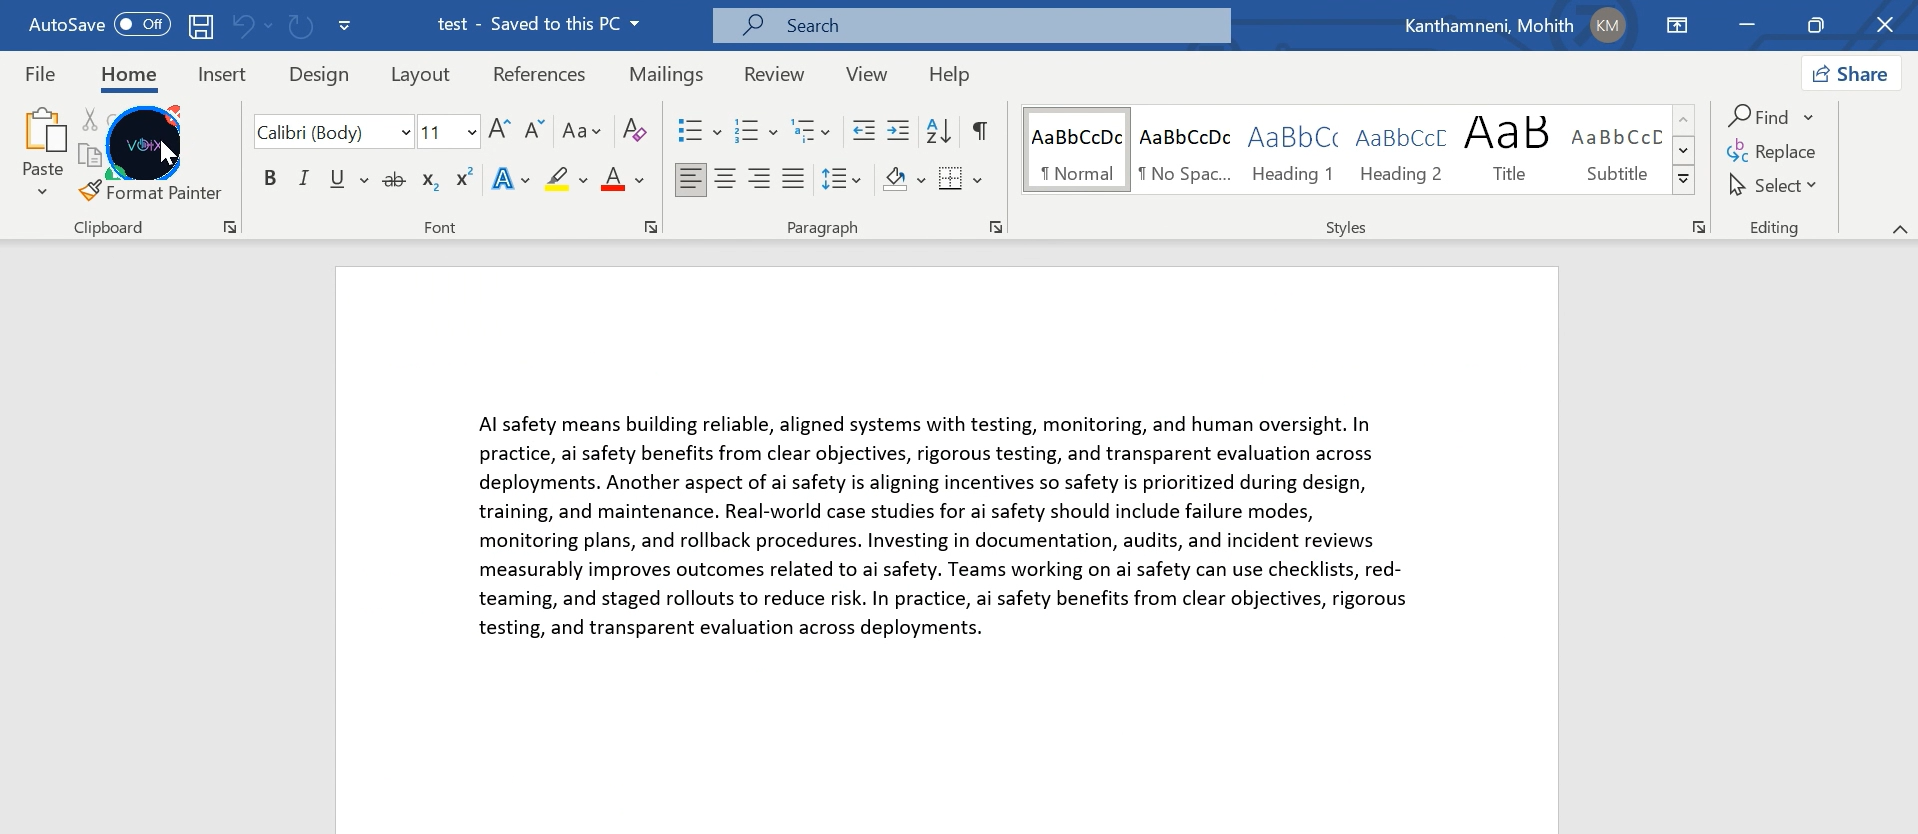Click the Find button
The width and height of the screenshot is (1918, 834).
click(1760, 117)
